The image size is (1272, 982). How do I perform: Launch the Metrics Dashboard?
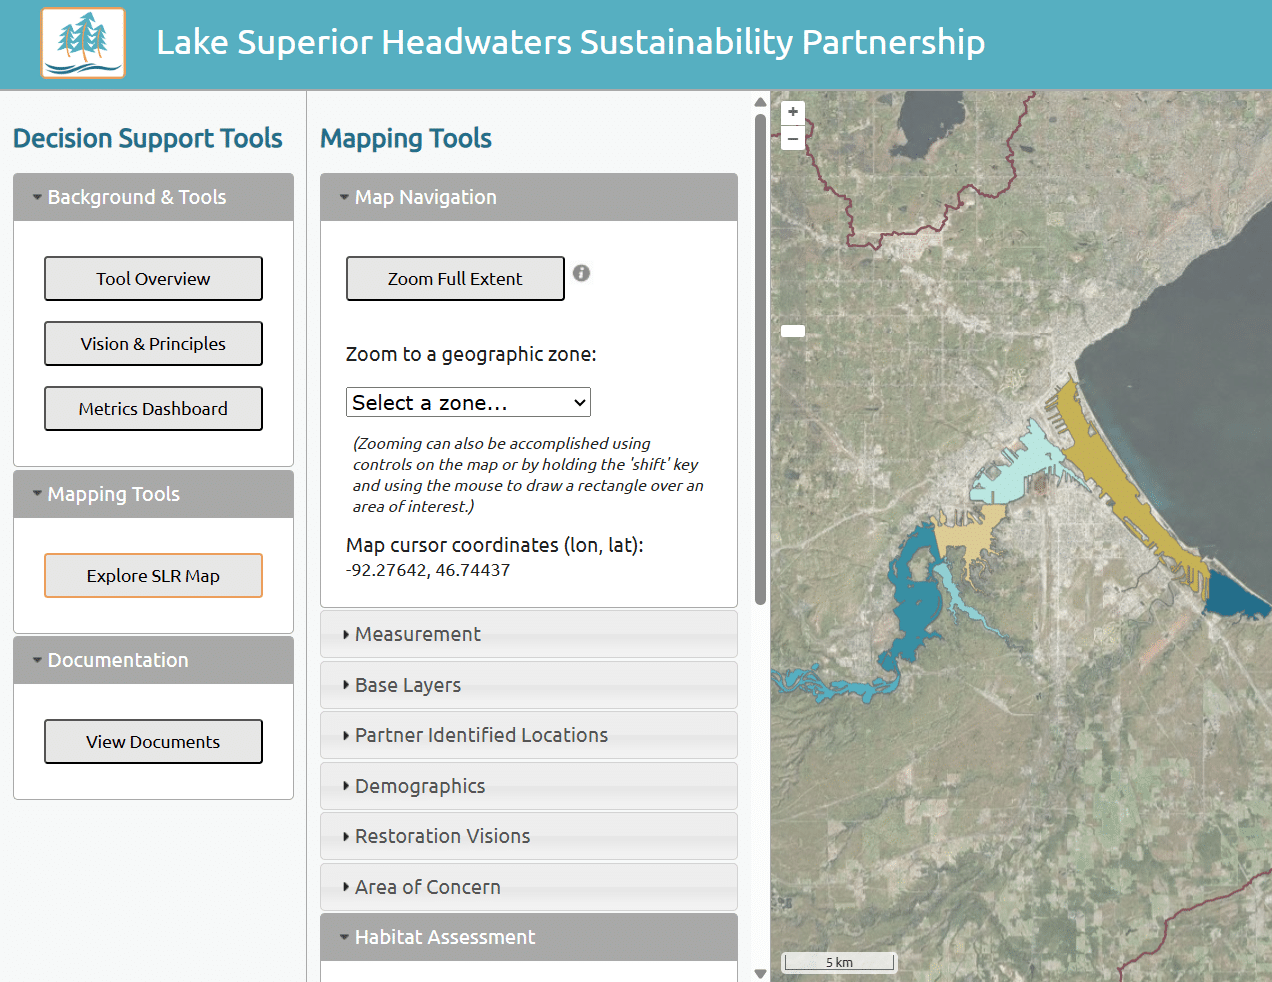(153, 408)
